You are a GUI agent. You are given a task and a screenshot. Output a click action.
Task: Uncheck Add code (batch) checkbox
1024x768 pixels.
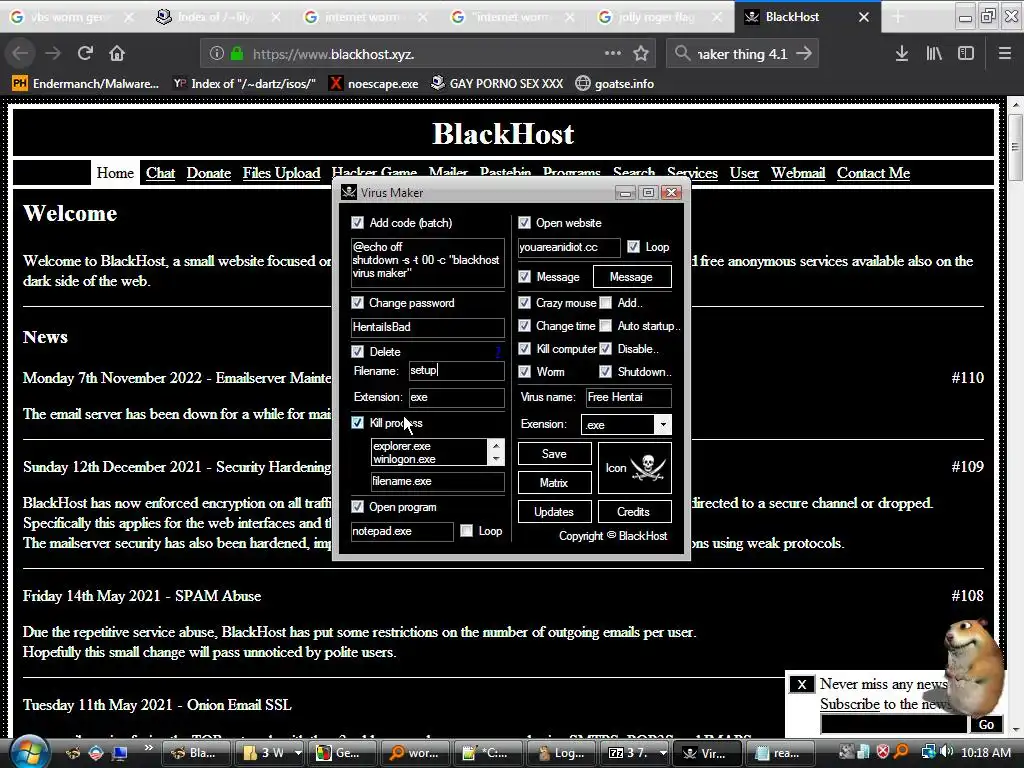357,223
